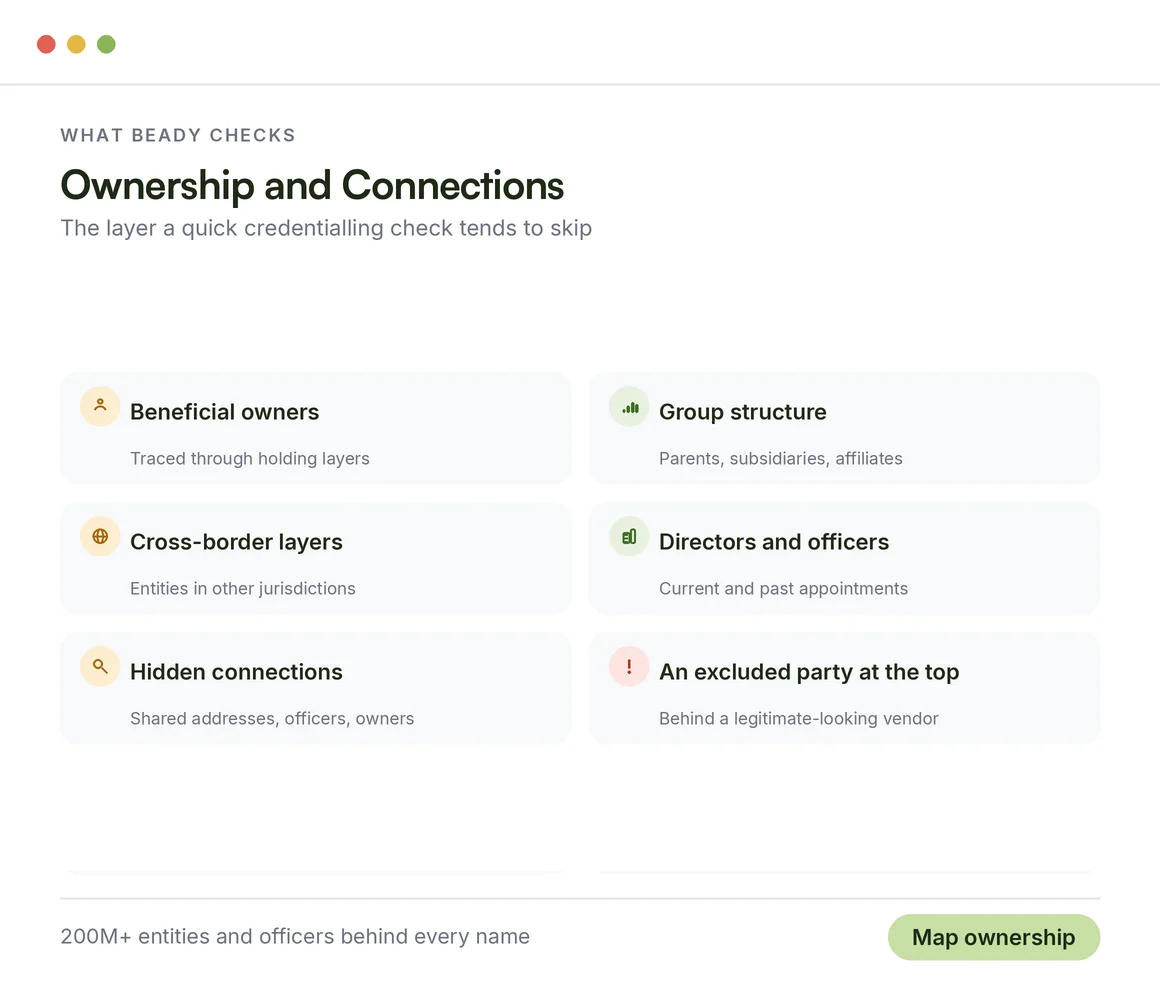Click the globe icon beside Cross-border layers
Viewport: 1160px width, 1000px height.
pyautogui.click(x=100, y=536)
